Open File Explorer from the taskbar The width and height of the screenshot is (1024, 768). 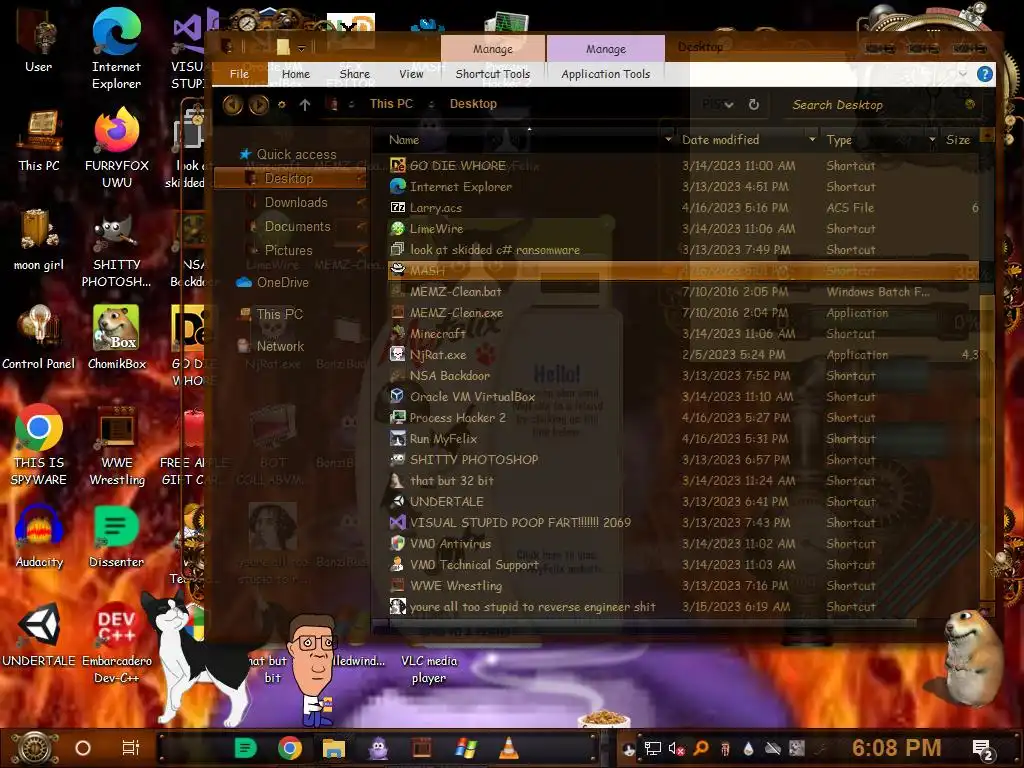coord(334,748)
